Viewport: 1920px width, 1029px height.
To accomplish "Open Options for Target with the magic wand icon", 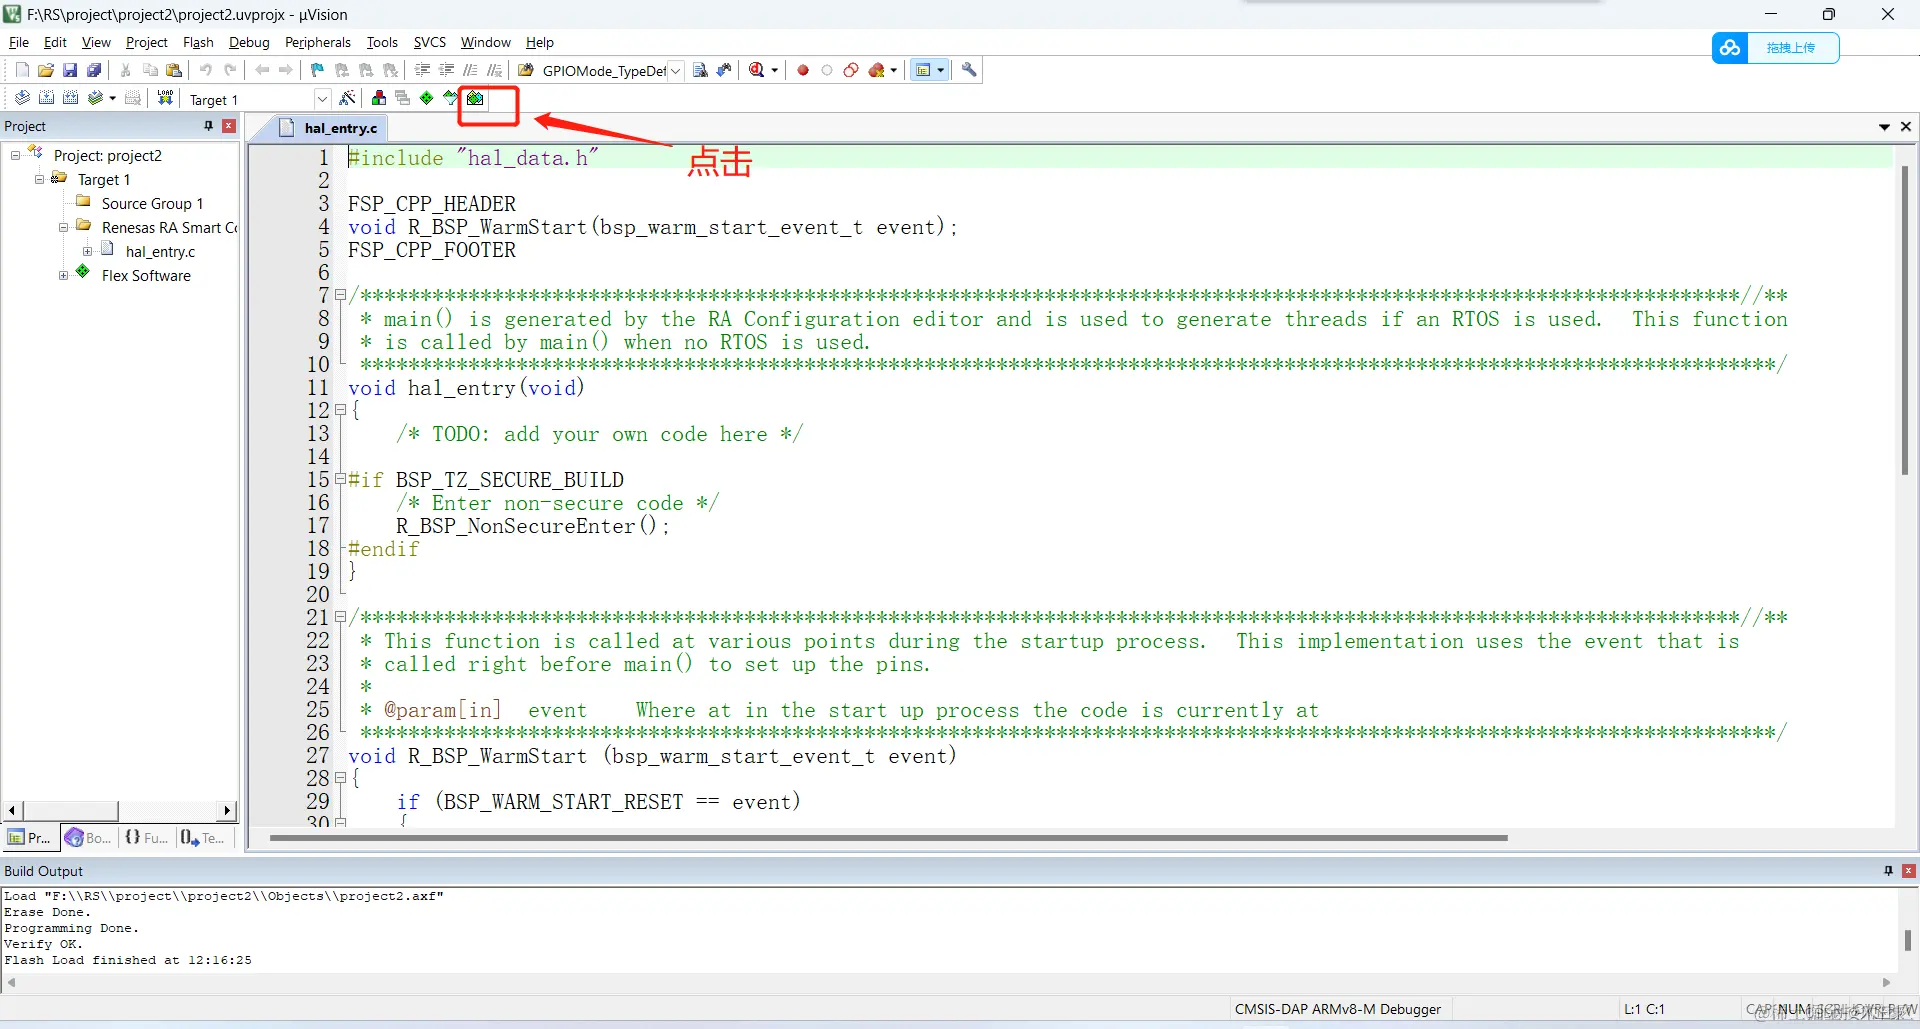I will point(347,98).
